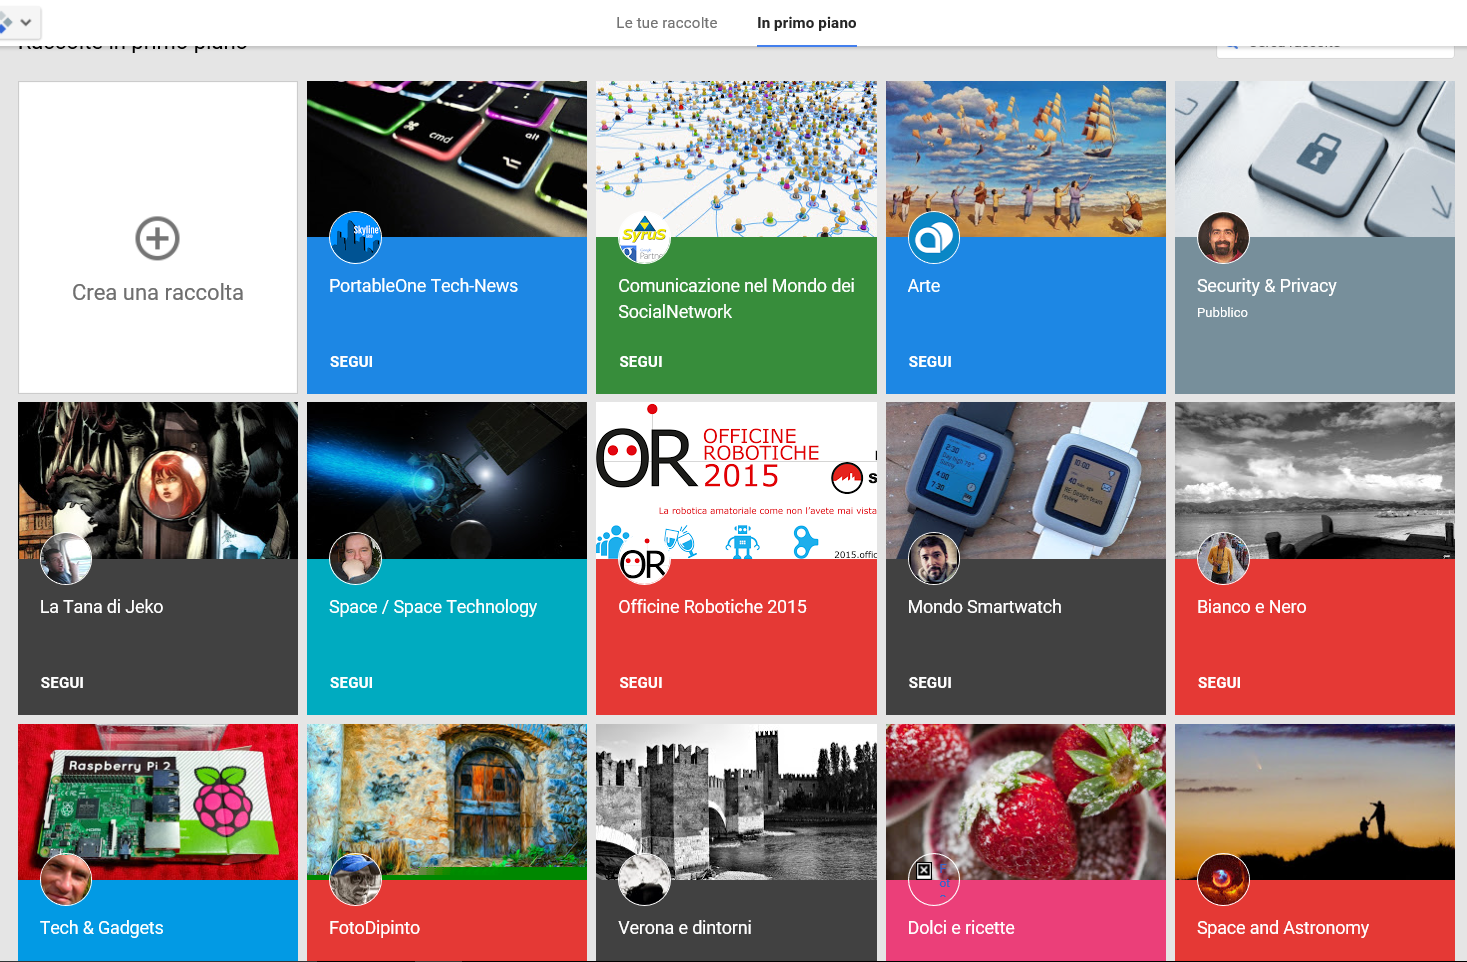Screen dimensions: 1467x962
Task: Click the Pubblico label on Security & Privacy
Action: click(1222, 313)
